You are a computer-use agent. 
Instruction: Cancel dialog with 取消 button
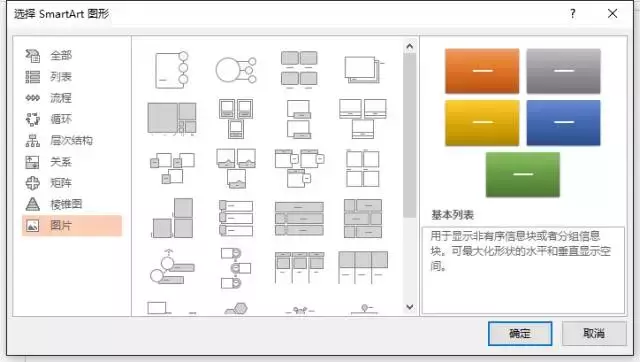pos(594,333)
